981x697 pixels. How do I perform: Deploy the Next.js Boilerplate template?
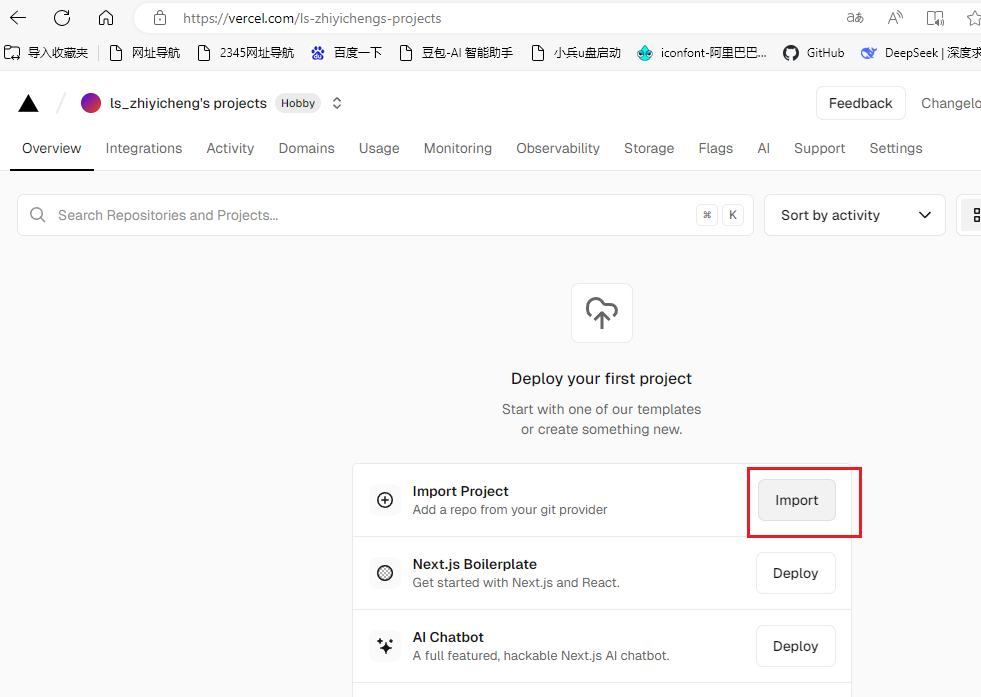pos(796,573)
